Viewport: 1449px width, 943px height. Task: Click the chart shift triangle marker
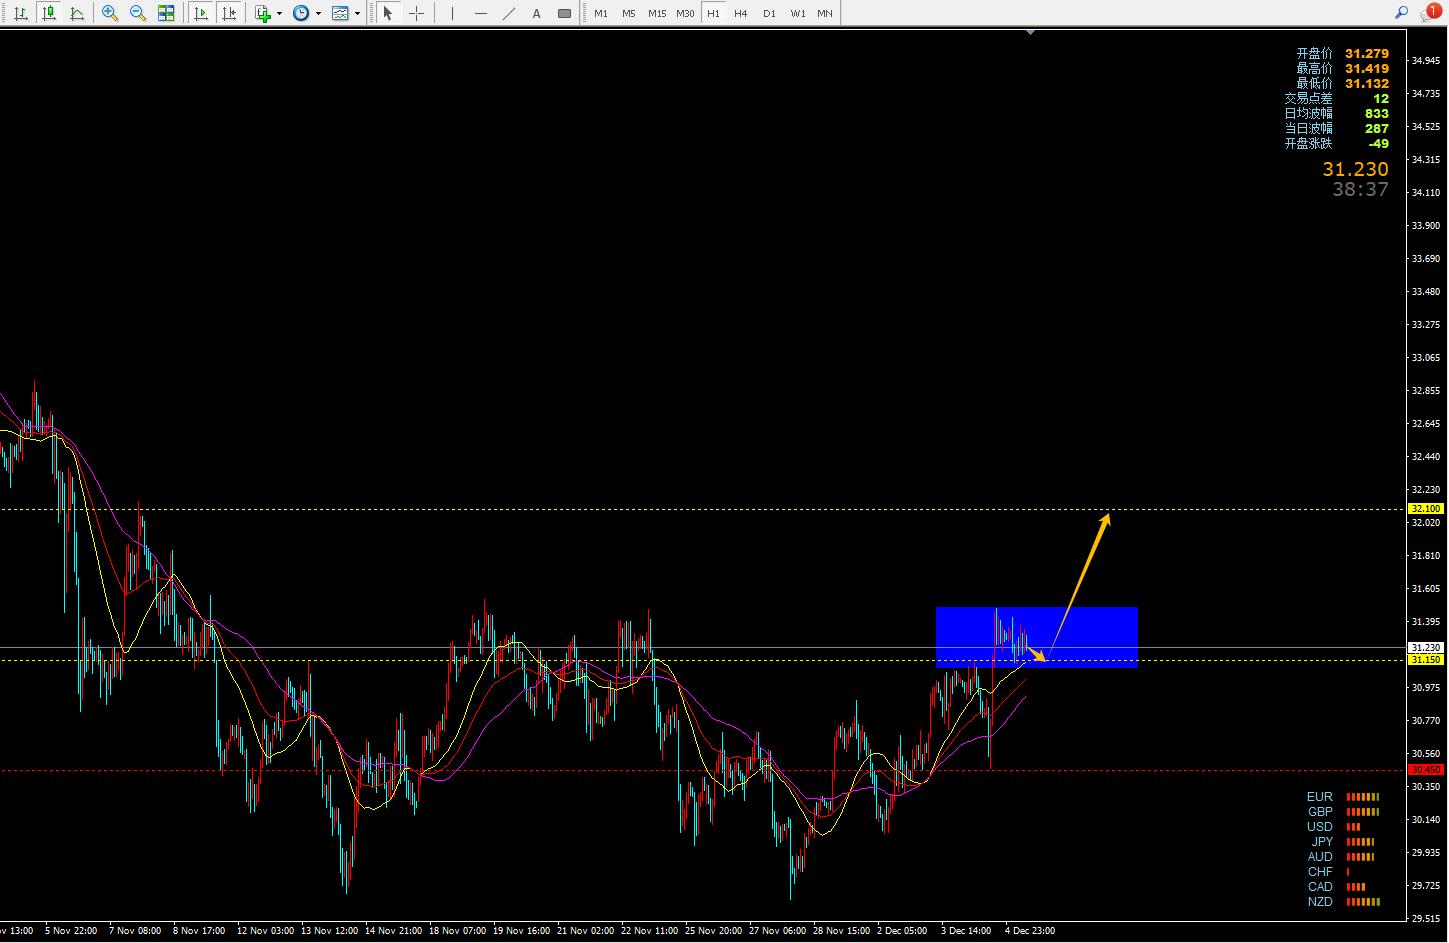click(x=1030, y=32)
